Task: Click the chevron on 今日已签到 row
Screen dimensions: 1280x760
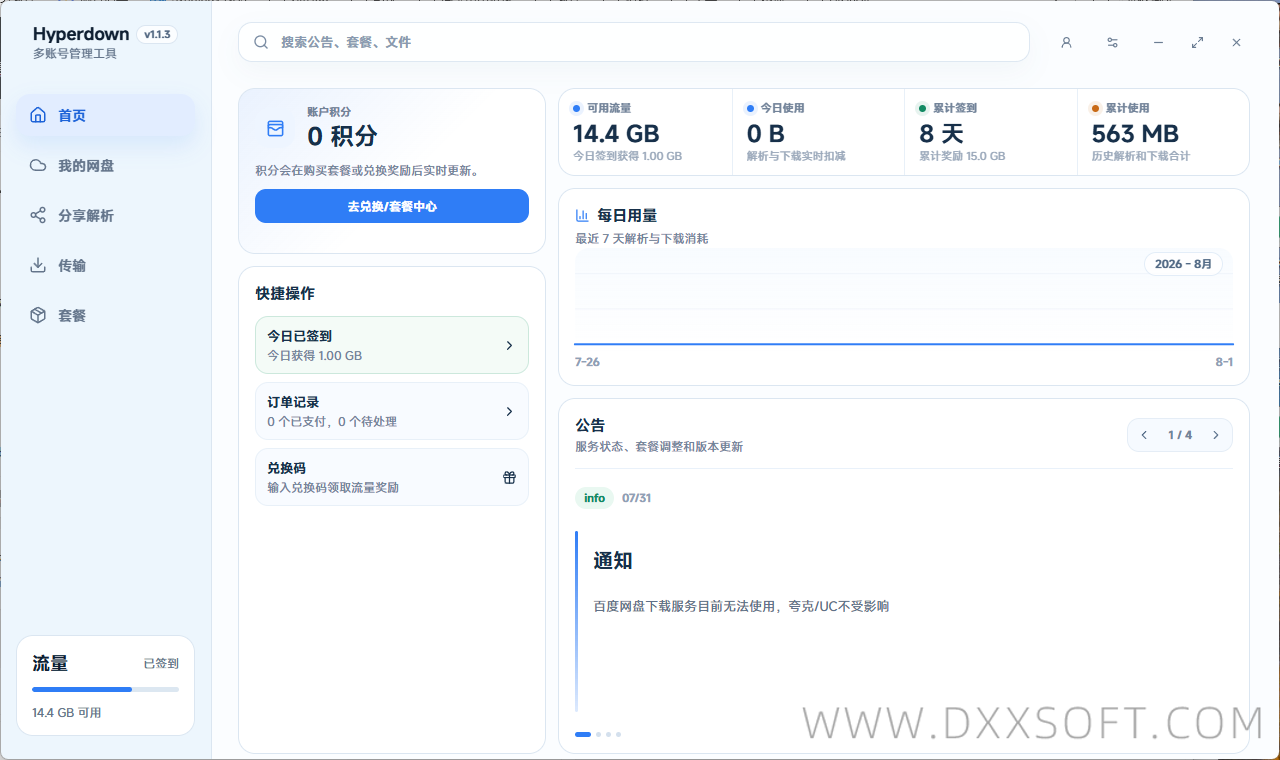Action: coord(509,345)
